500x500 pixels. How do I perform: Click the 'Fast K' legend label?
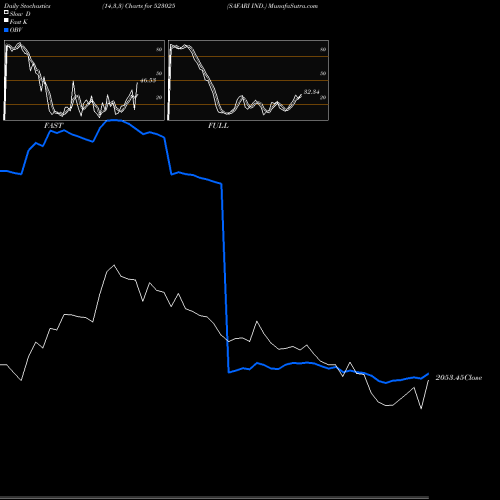pos(19,22)
